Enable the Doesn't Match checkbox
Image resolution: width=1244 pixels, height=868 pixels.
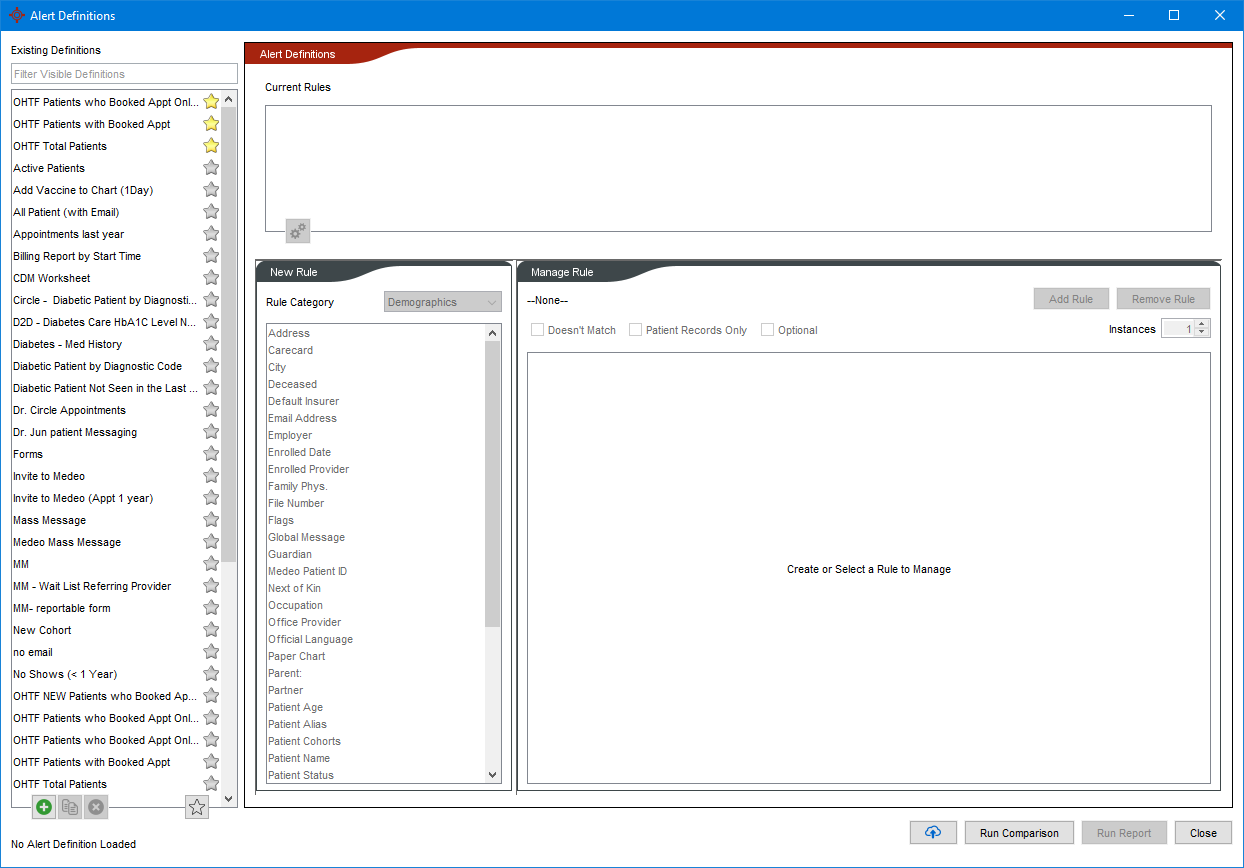coord(537,329)
